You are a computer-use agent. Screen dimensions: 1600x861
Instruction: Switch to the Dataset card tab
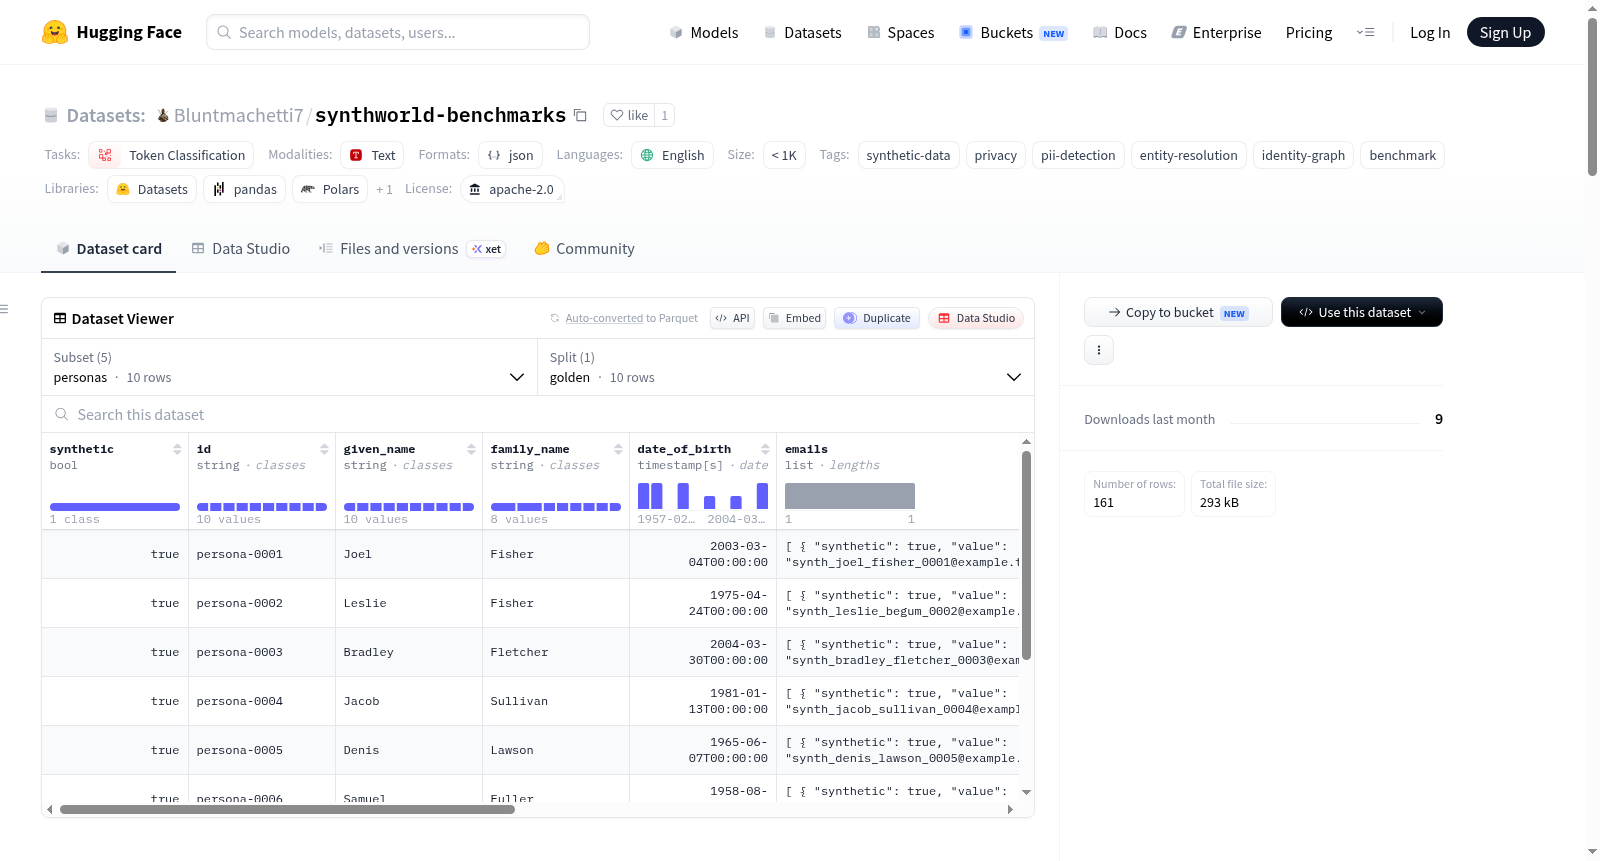coord(109,249)
